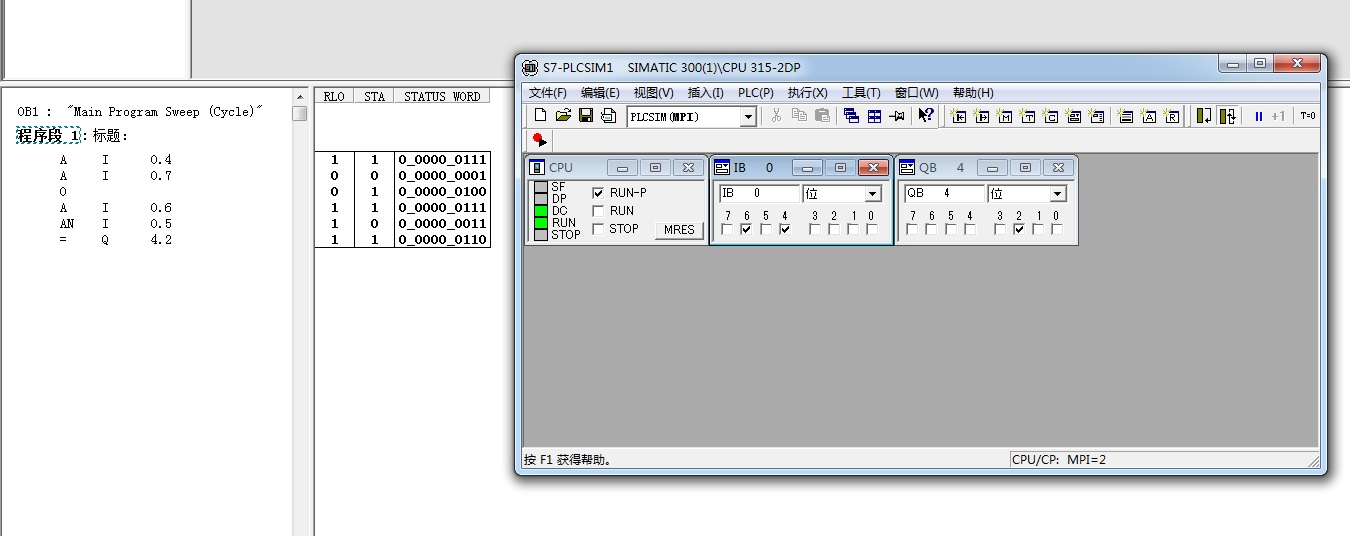This screenshot has height=536, width=1350.
Task: Activate the context Help arrow icon
Action: coord(926,116)
